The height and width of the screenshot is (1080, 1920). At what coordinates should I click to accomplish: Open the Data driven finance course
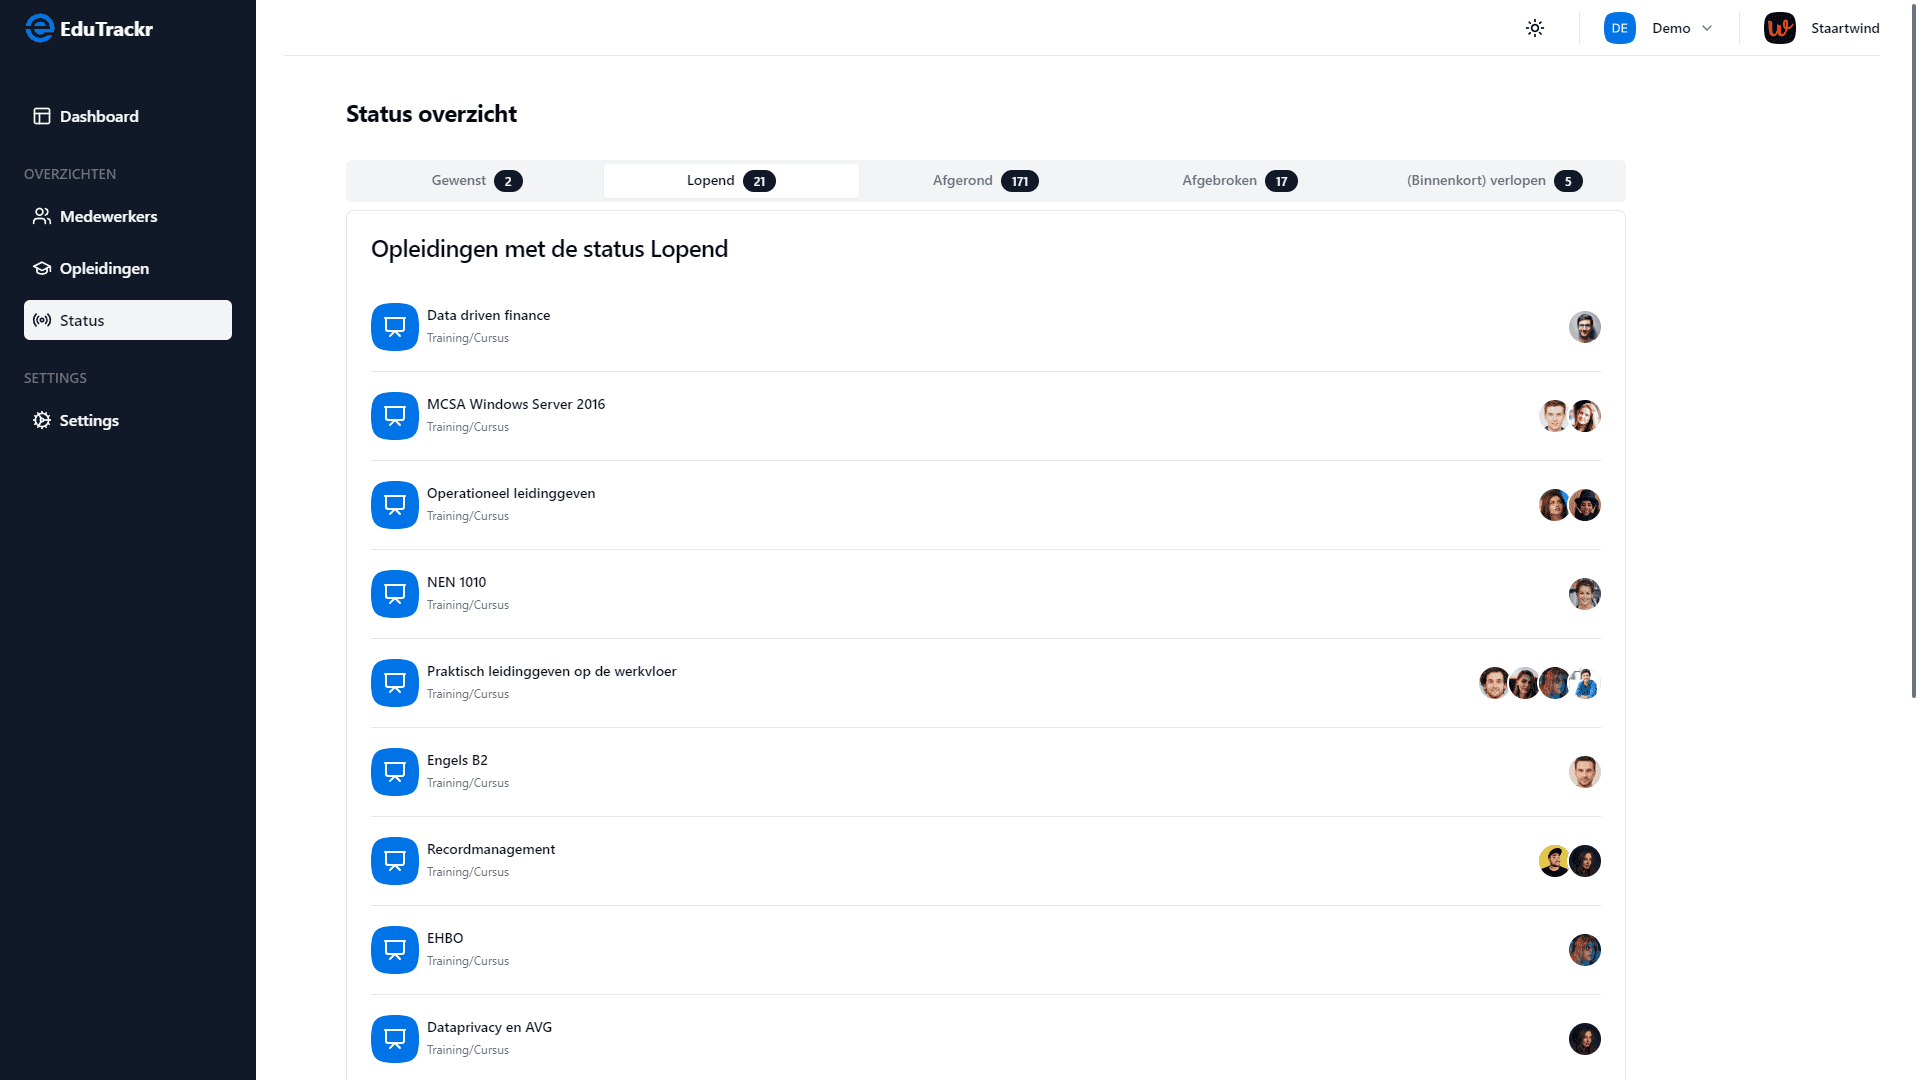(488, 315)
